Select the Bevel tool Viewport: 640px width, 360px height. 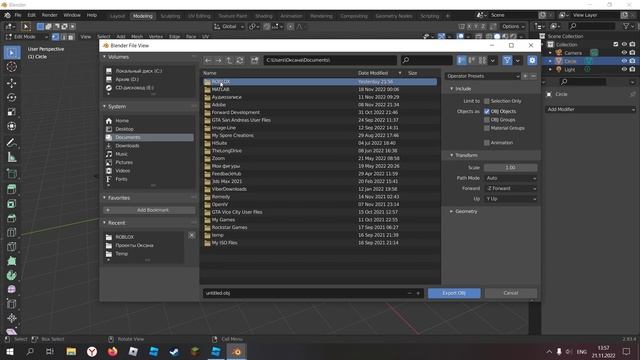coord(12,218)
